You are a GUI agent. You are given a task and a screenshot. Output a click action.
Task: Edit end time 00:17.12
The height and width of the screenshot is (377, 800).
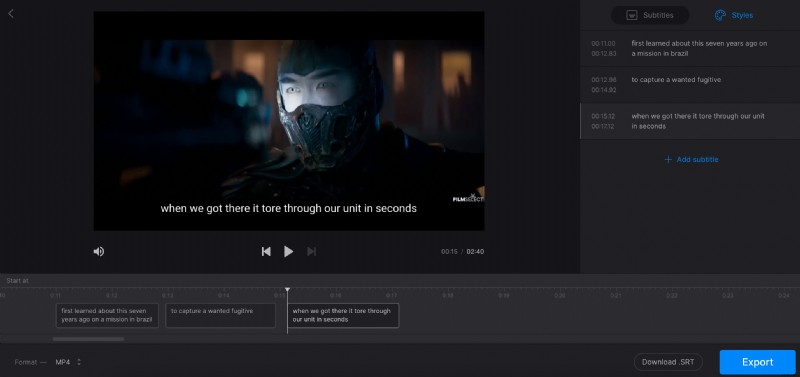pyautogui.click(x=603, y=126)
